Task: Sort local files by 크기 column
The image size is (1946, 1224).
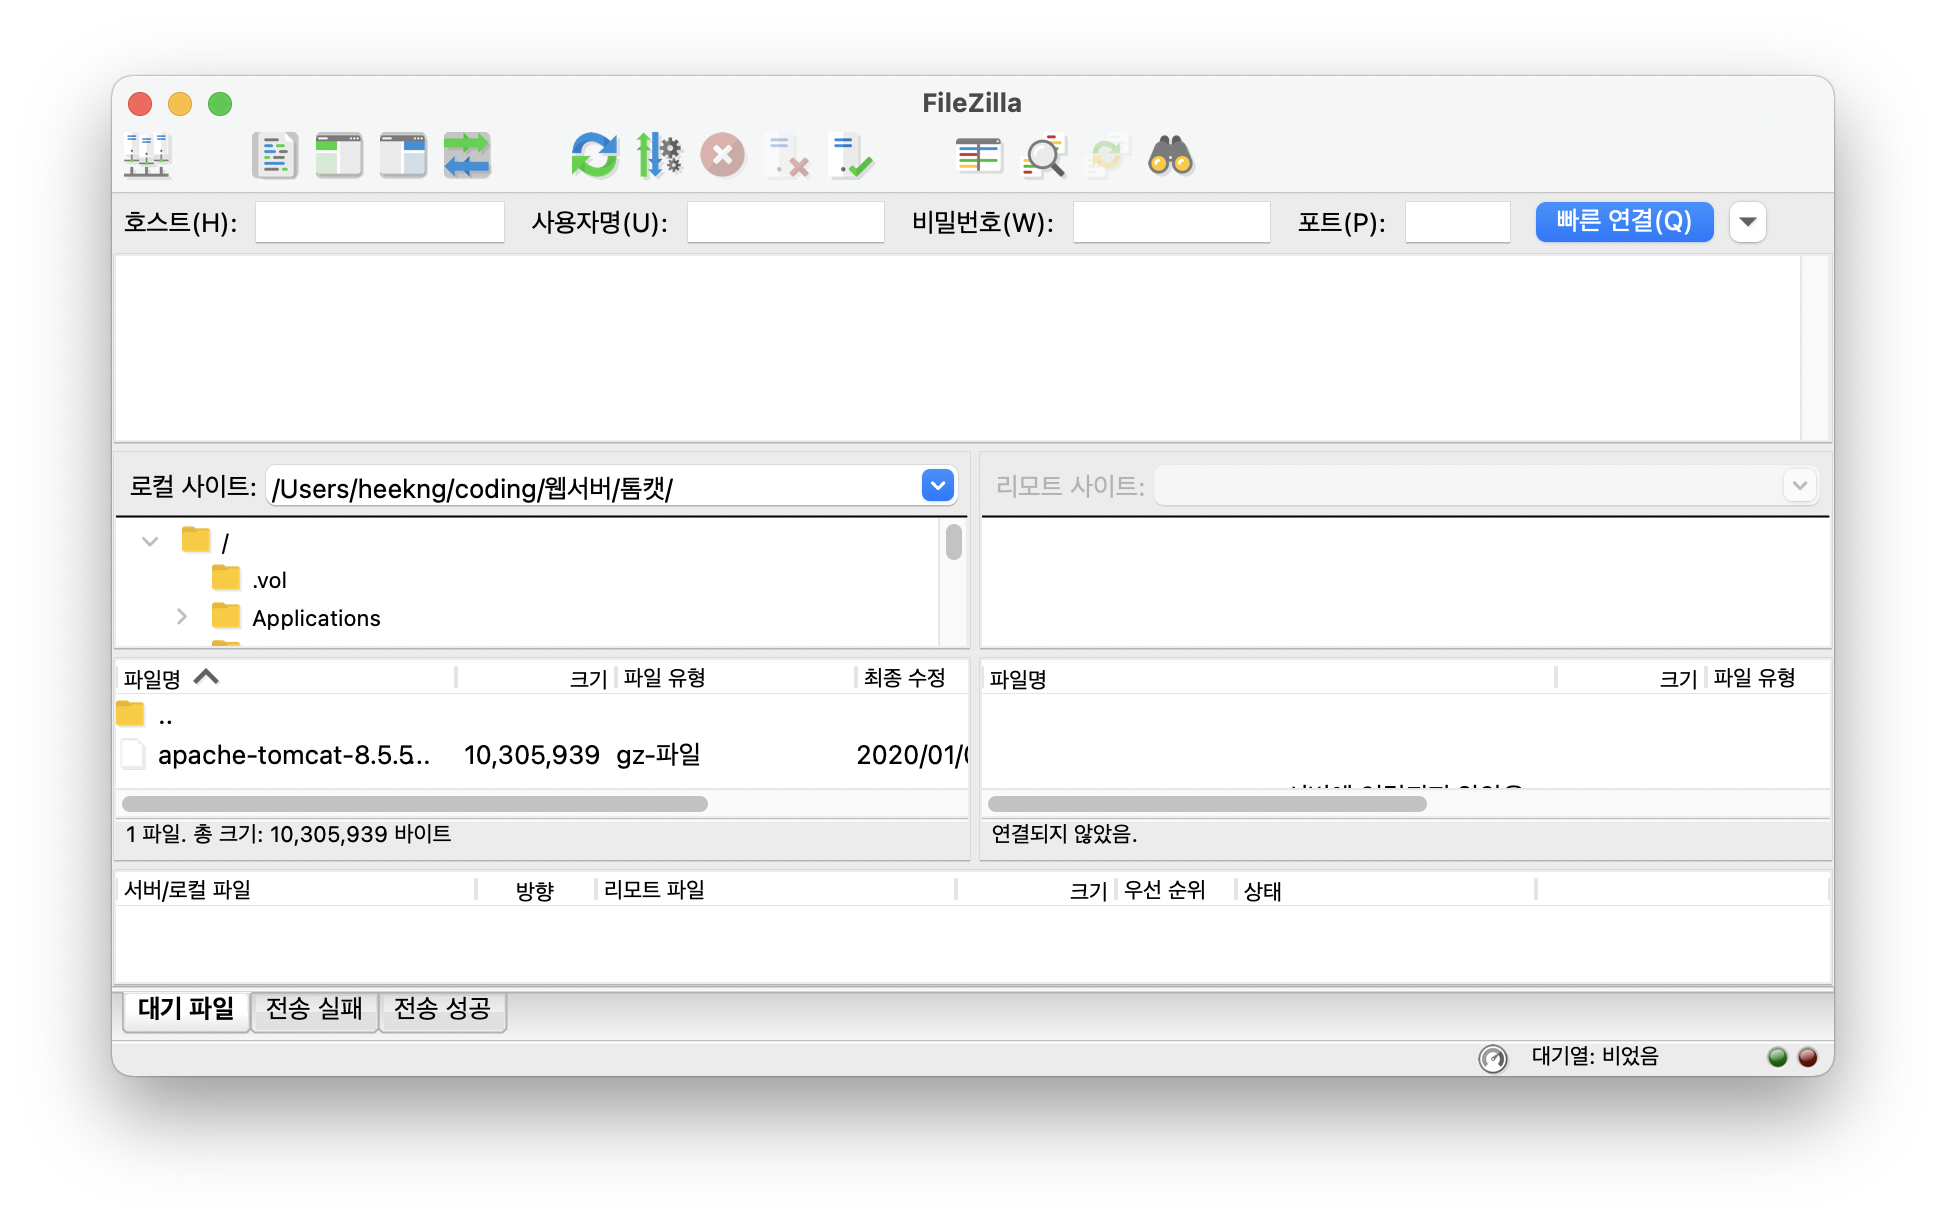Action: coord(536,678)
